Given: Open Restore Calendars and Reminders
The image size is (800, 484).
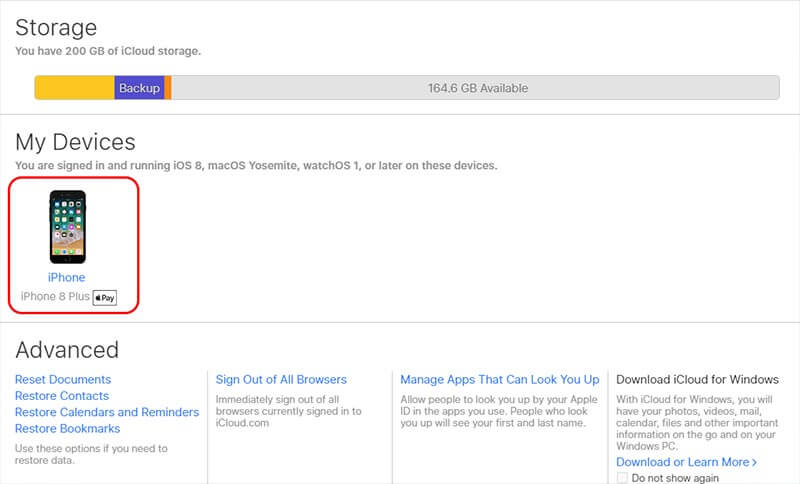Looking at the screenshot, I should tap(107, 412).
